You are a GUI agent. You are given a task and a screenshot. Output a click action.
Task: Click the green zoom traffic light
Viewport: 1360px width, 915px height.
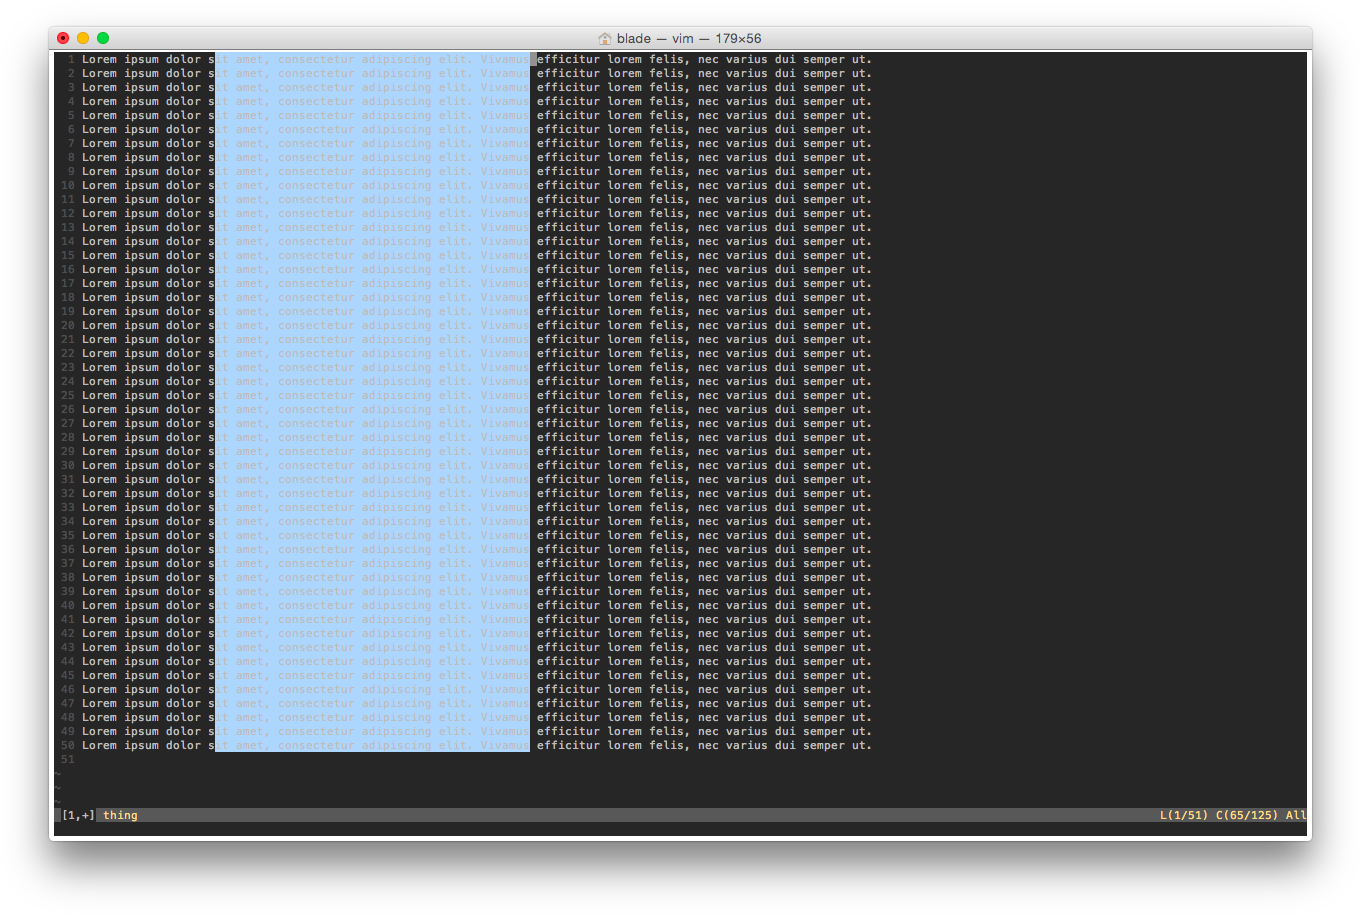click(x=103, y=37)
